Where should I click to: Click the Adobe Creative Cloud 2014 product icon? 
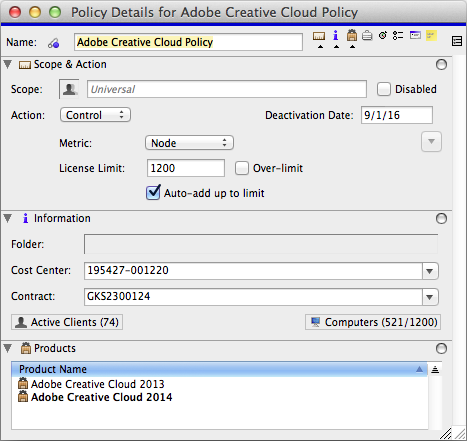click(23, 397)
